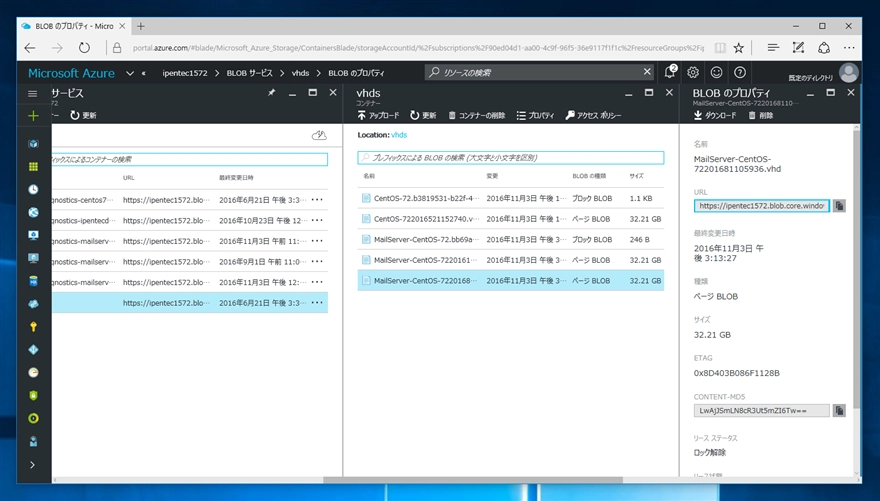880x501 pixels.
Task: Select the CentOS-72.b3819531 blob row
Action: point(511,198)
